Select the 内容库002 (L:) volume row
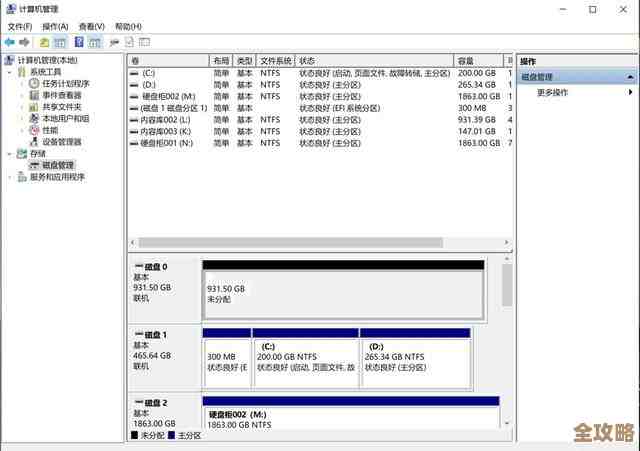 click(320, 120)
